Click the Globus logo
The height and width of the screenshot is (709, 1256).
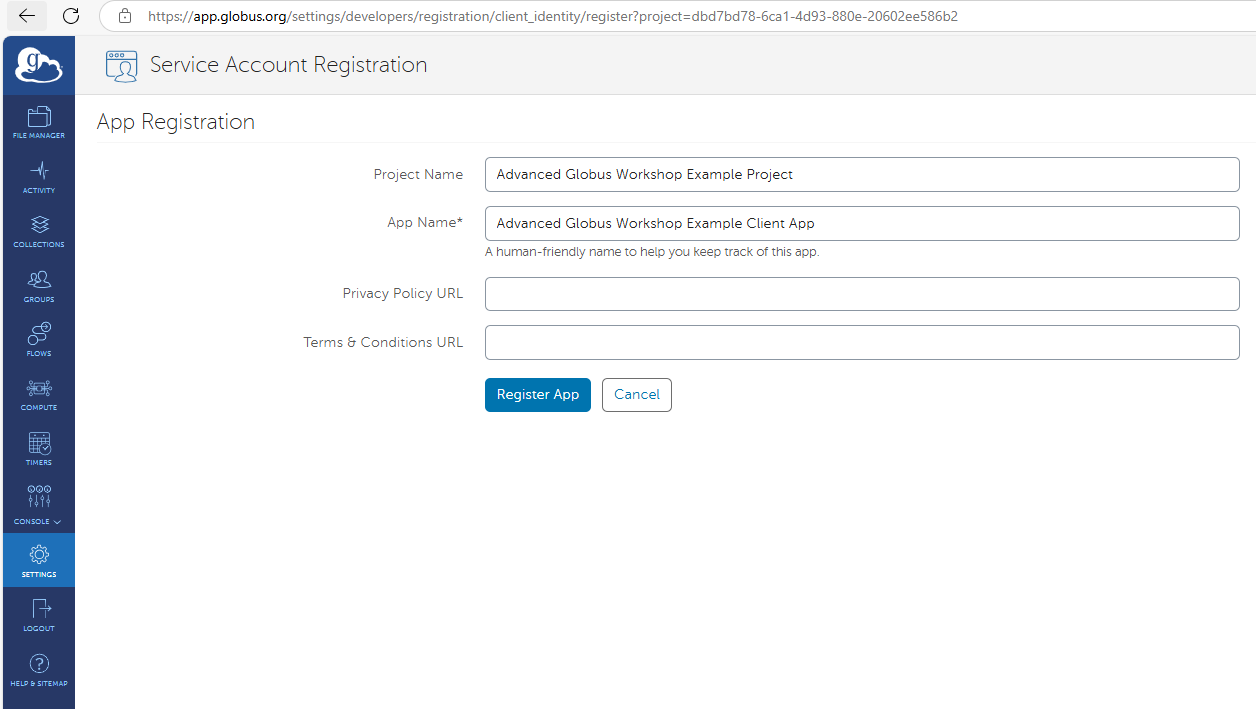click(38, 64)
